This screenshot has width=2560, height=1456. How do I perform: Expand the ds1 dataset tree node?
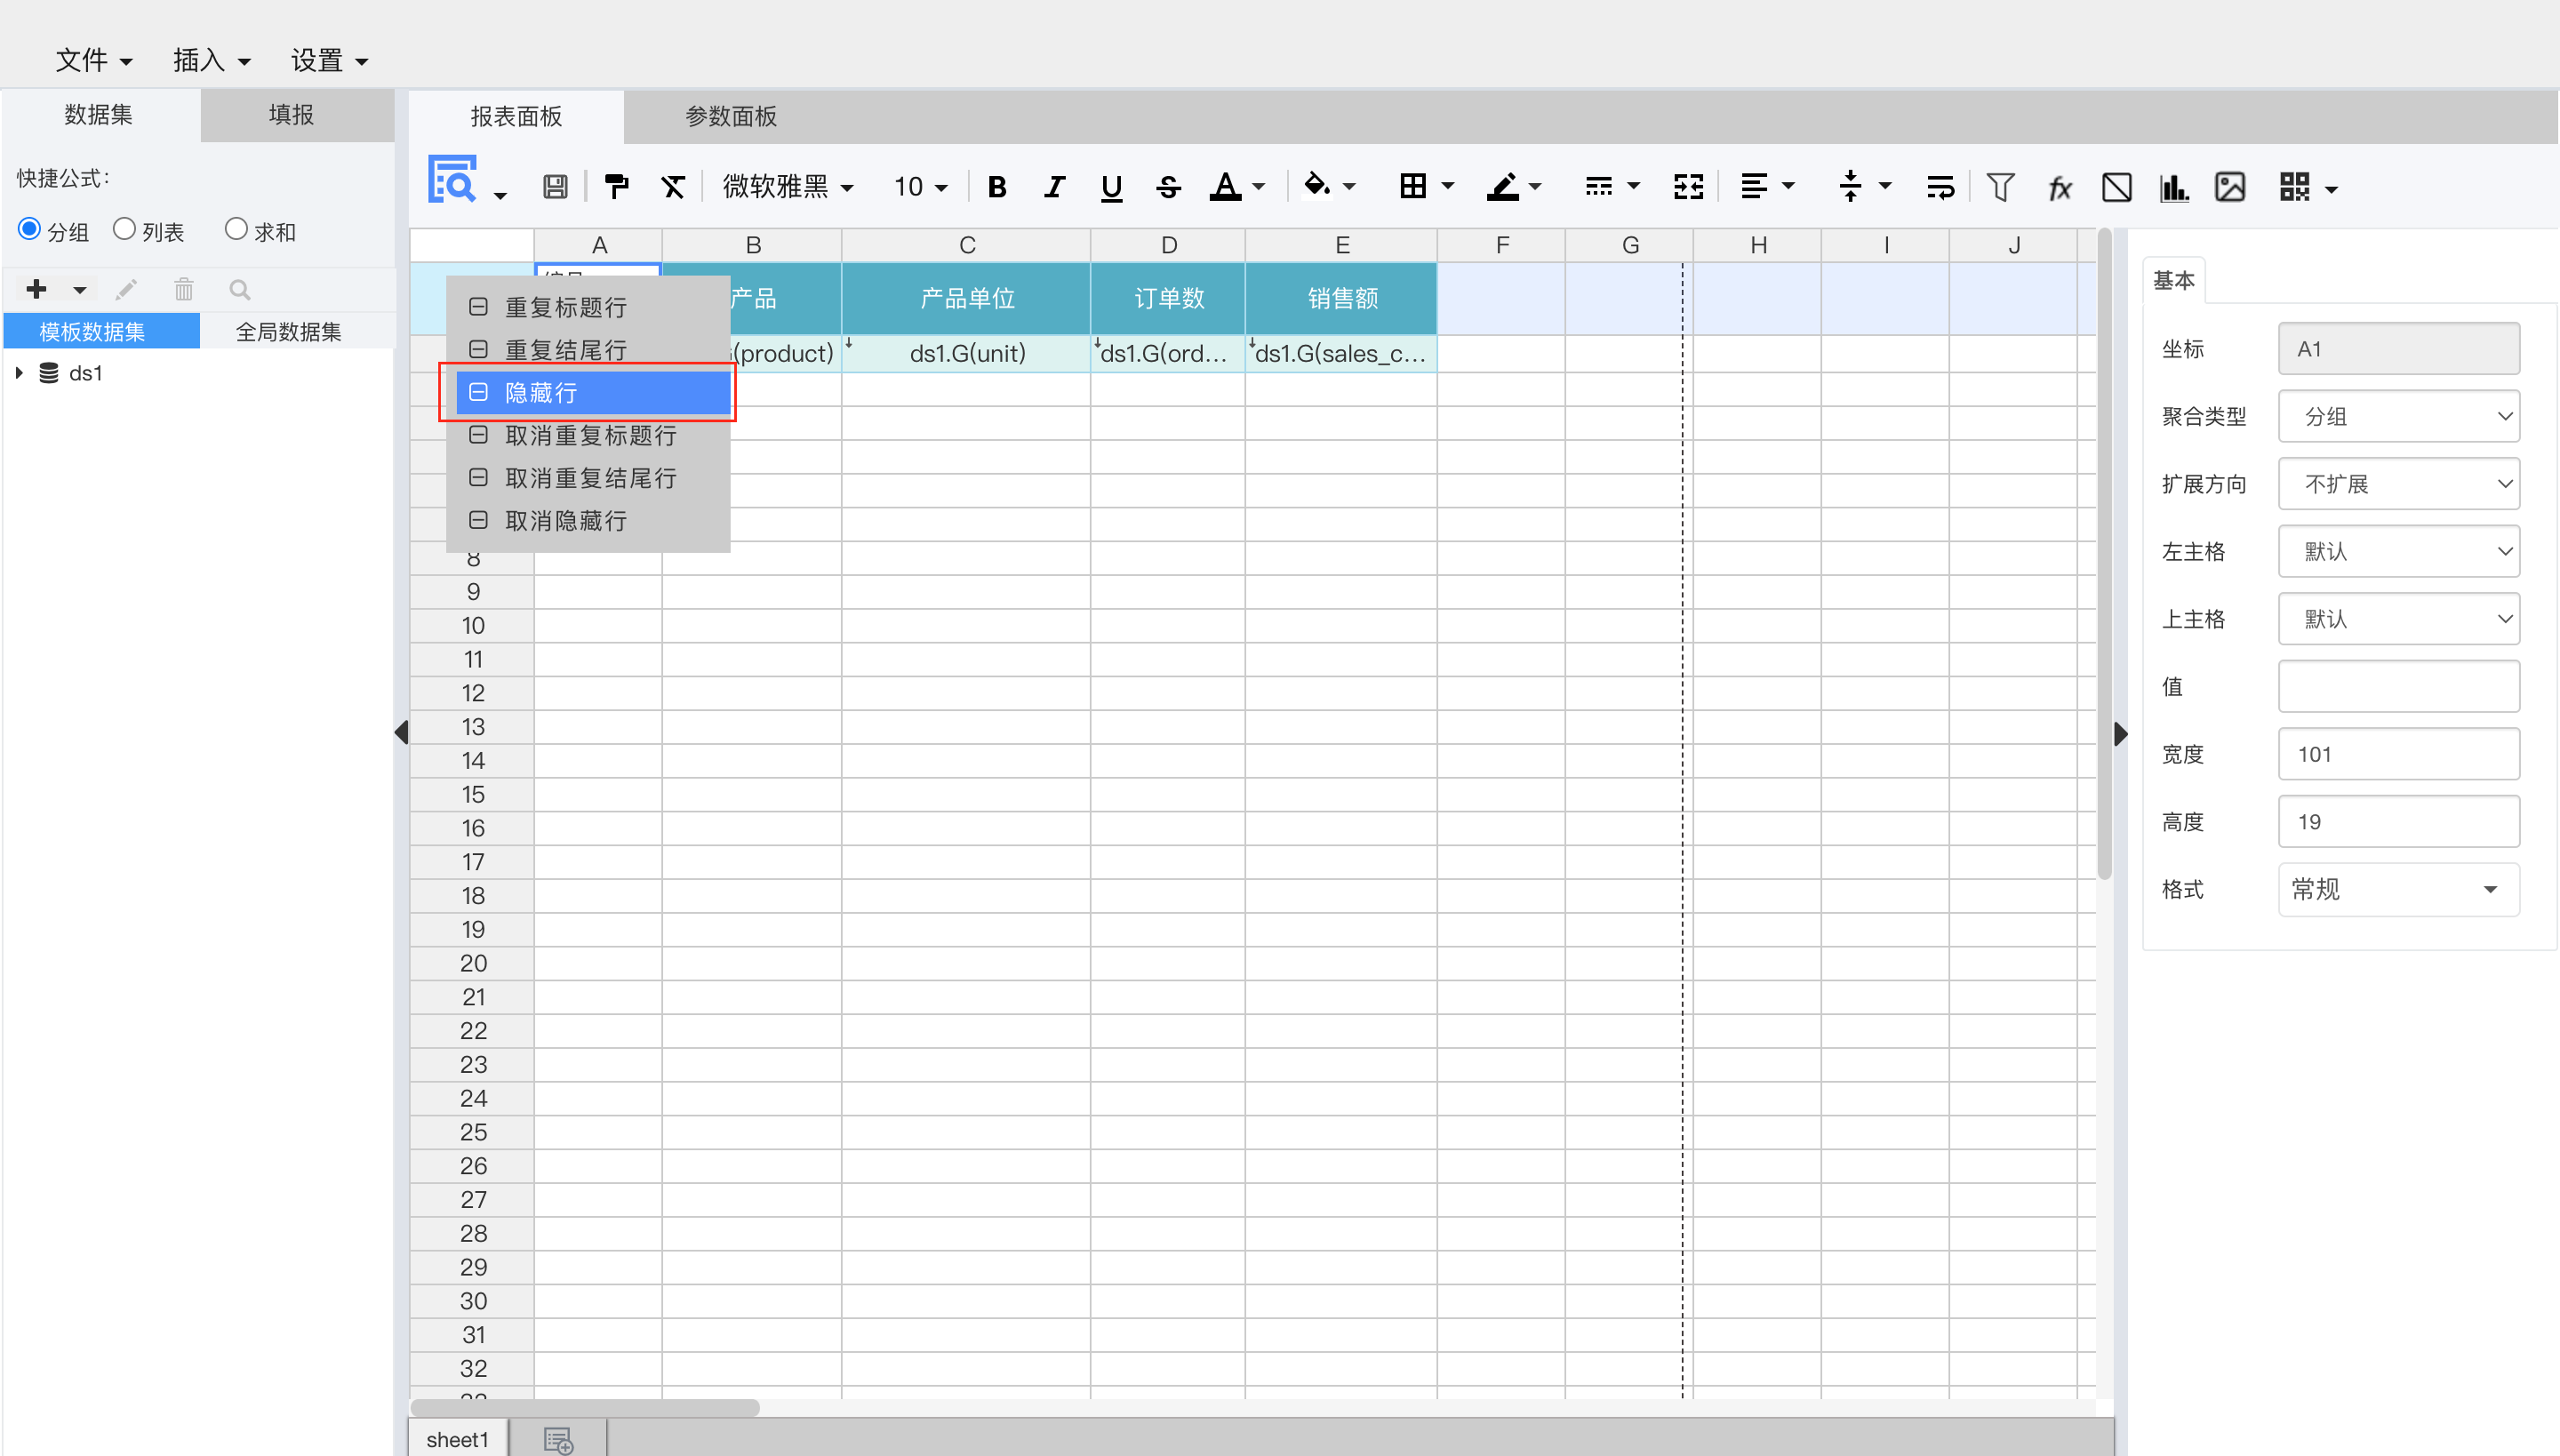[19, 373]
